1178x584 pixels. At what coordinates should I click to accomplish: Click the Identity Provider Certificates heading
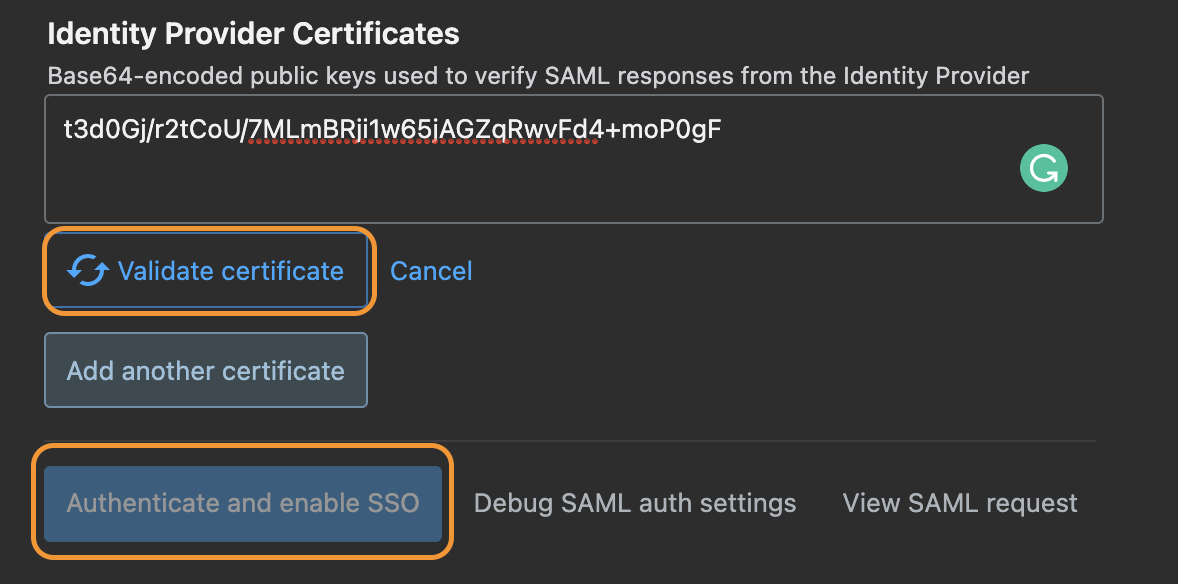253,34
